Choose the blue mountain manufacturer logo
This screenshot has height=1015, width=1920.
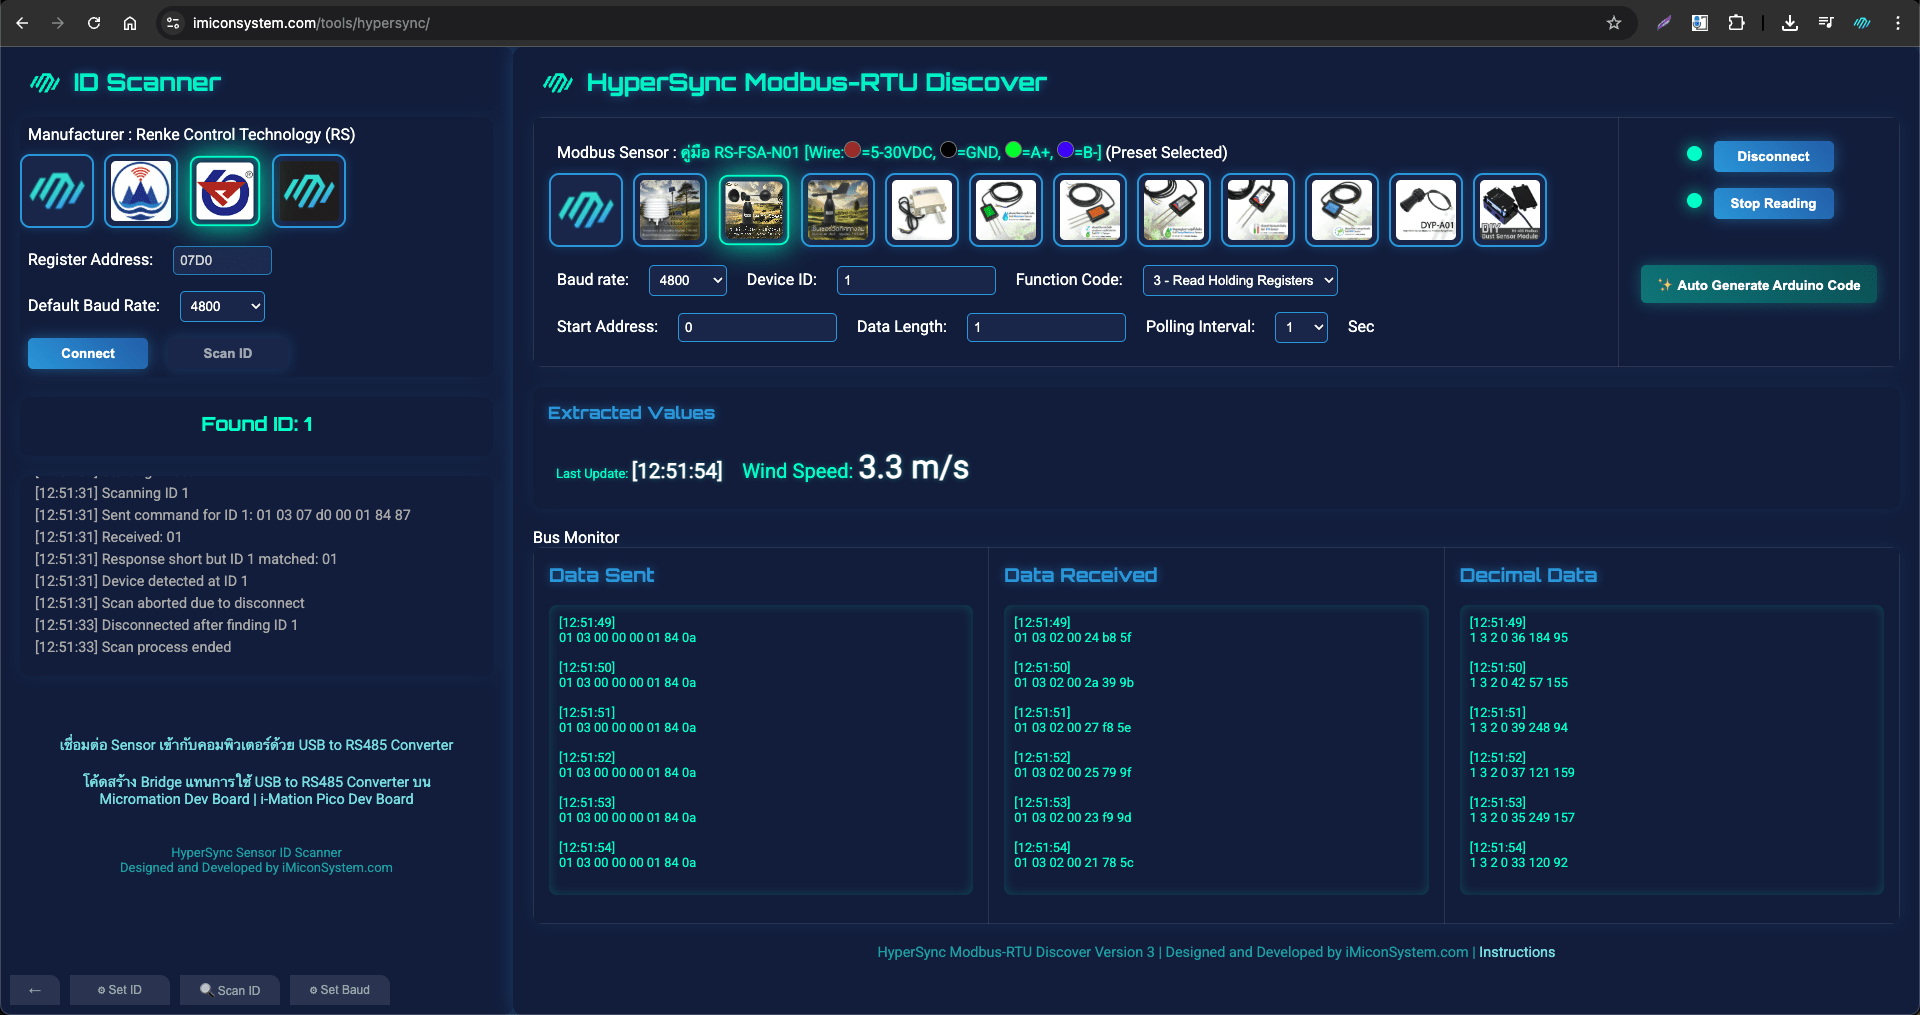click(141, 191)
